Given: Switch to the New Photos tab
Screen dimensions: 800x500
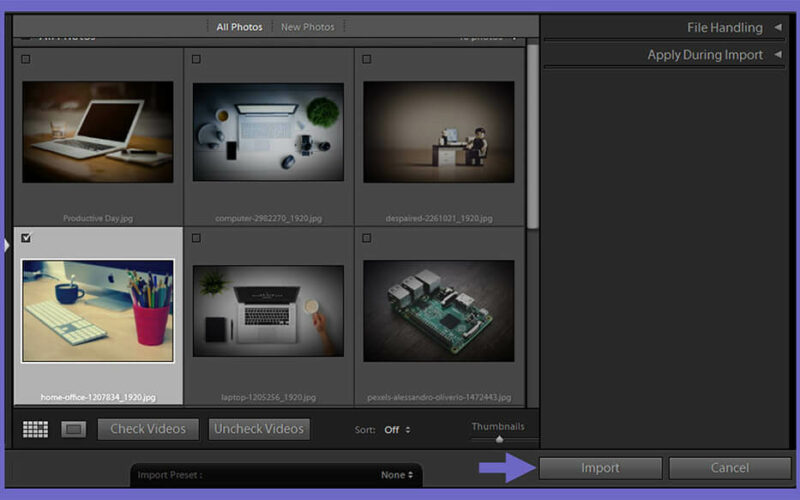Looking at the screenshot, I should [x=308, y=27].
